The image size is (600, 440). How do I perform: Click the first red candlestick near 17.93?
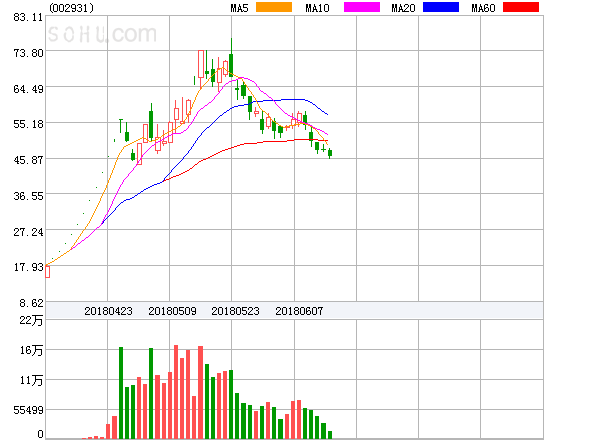(47, 272)
